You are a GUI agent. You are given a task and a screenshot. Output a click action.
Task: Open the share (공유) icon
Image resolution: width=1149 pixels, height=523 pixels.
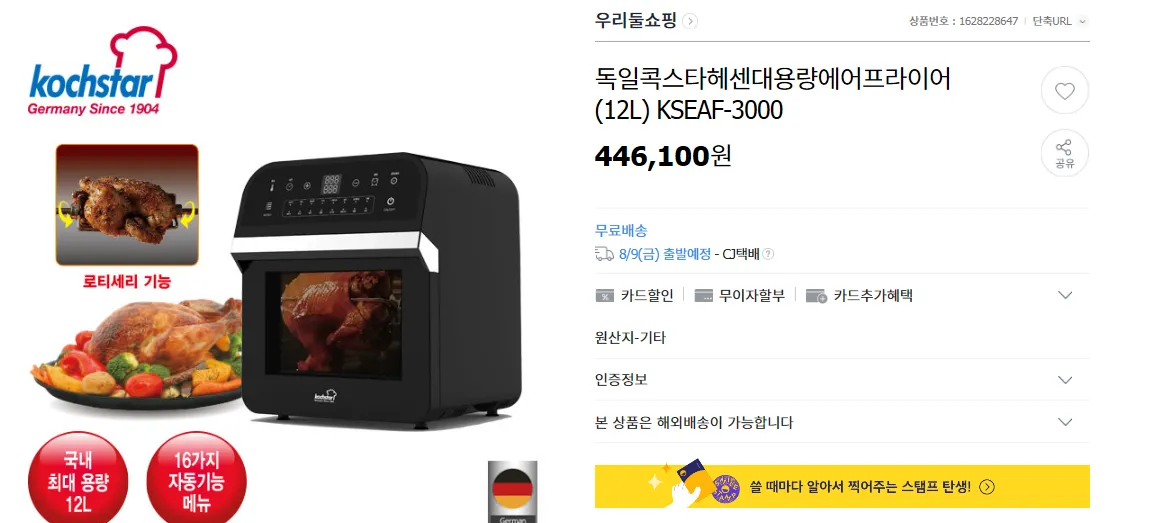point(1064,153)
